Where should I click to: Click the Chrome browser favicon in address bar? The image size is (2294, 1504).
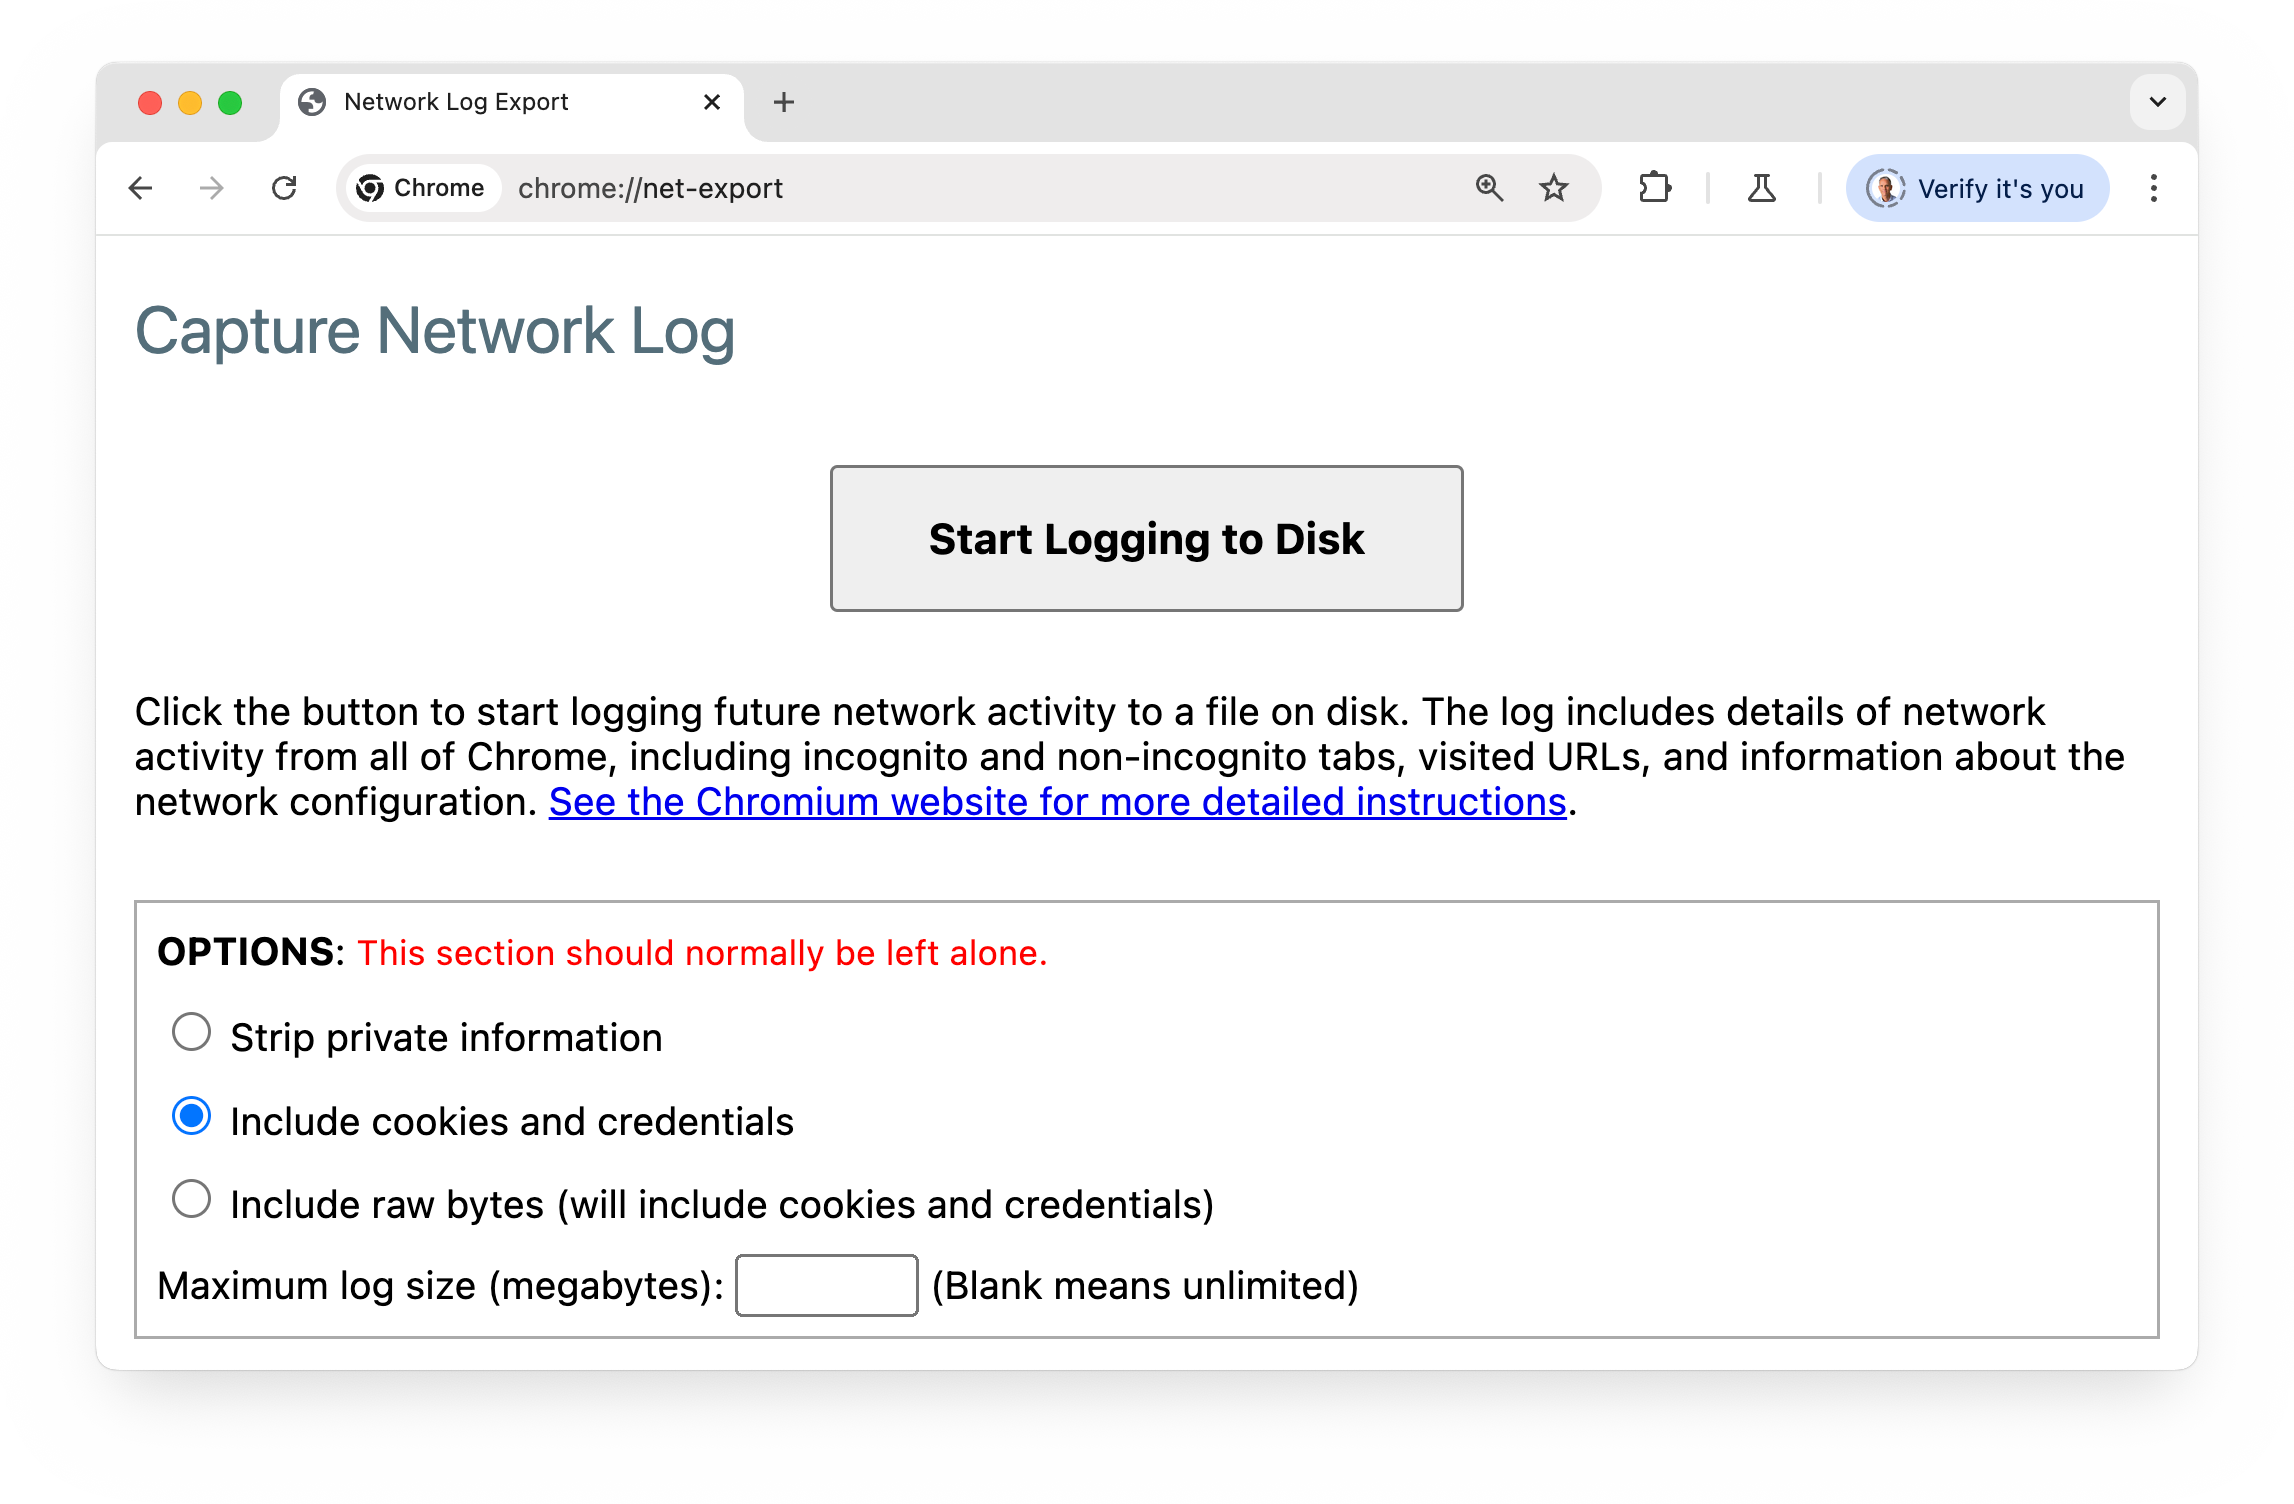371,186
